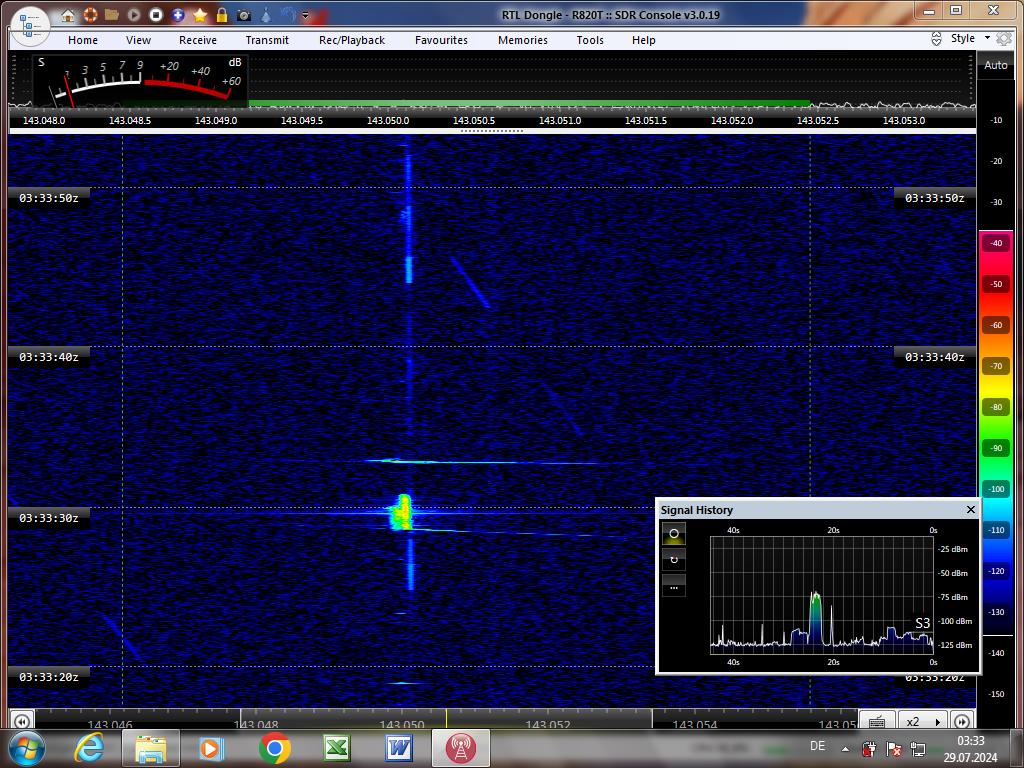This screenshot has width=1024, height=768.
Task: Open Windows Media Player from taskbar
Action: (211, 748)
